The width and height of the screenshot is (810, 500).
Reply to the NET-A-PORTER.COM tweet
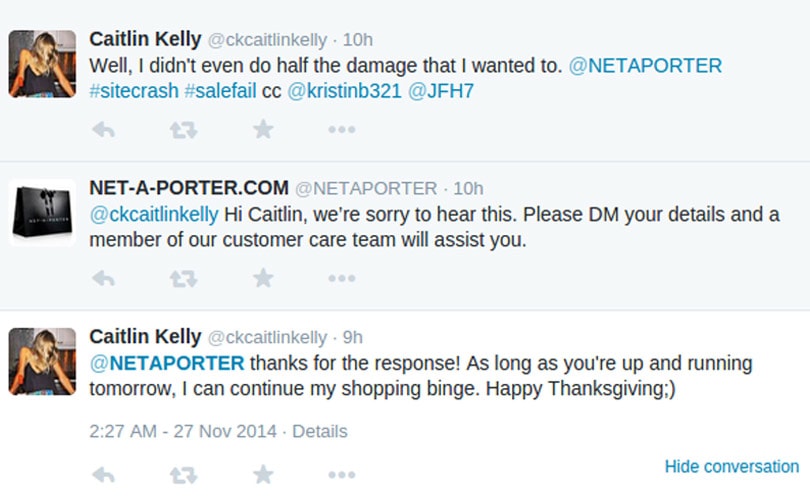pos(103,278)
